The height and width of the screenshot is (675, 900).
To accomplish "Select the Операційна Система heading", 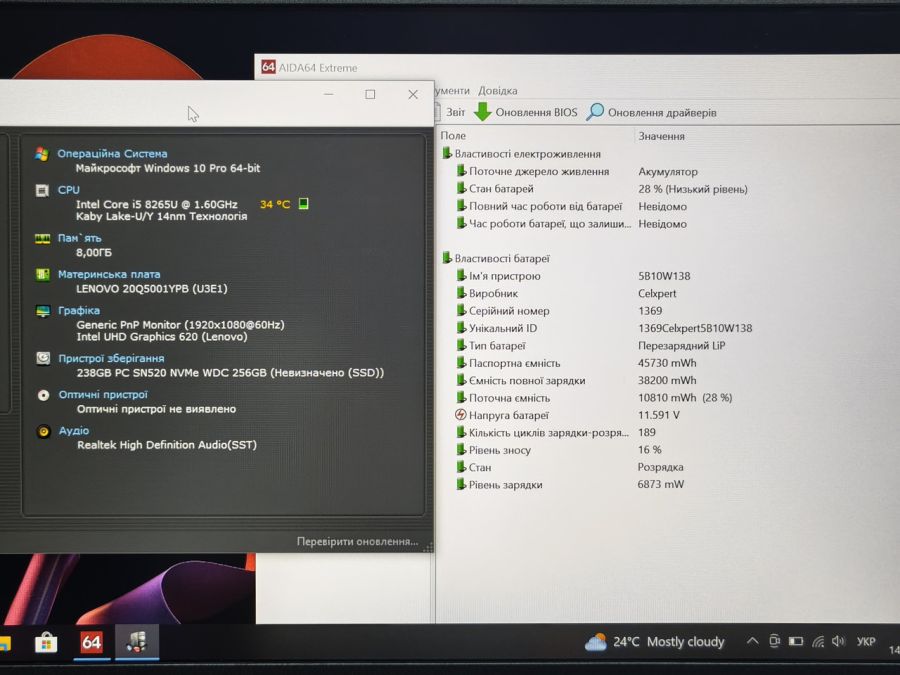I will click(112, 154).
